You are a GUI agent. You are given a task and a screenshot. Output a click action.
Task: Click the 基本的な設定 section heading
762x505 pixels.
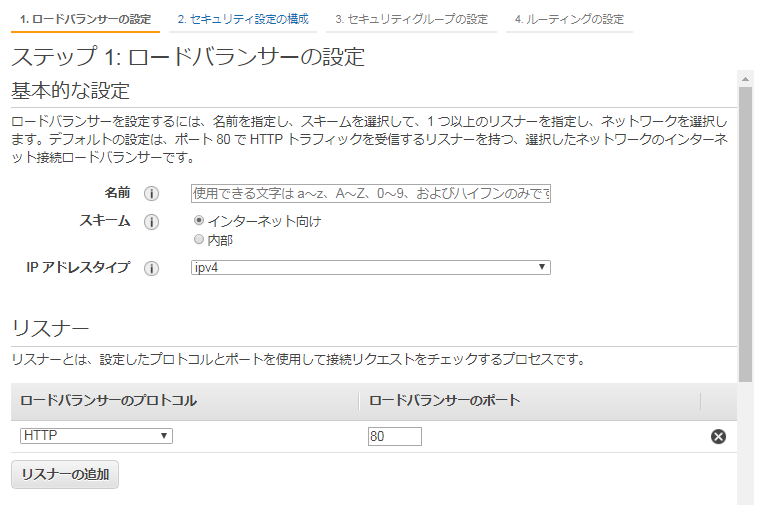point(71,91)
